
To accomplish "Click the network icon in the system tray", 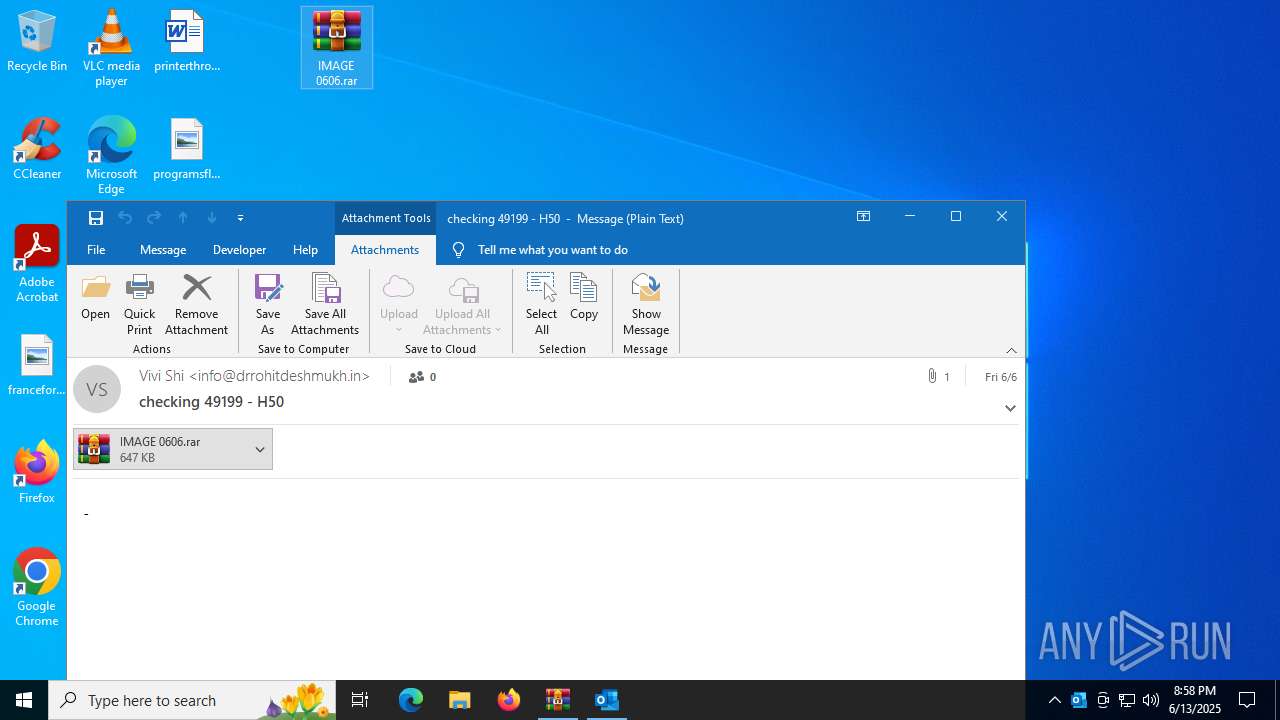I will pyautogui.click(x=1127, y=700).
